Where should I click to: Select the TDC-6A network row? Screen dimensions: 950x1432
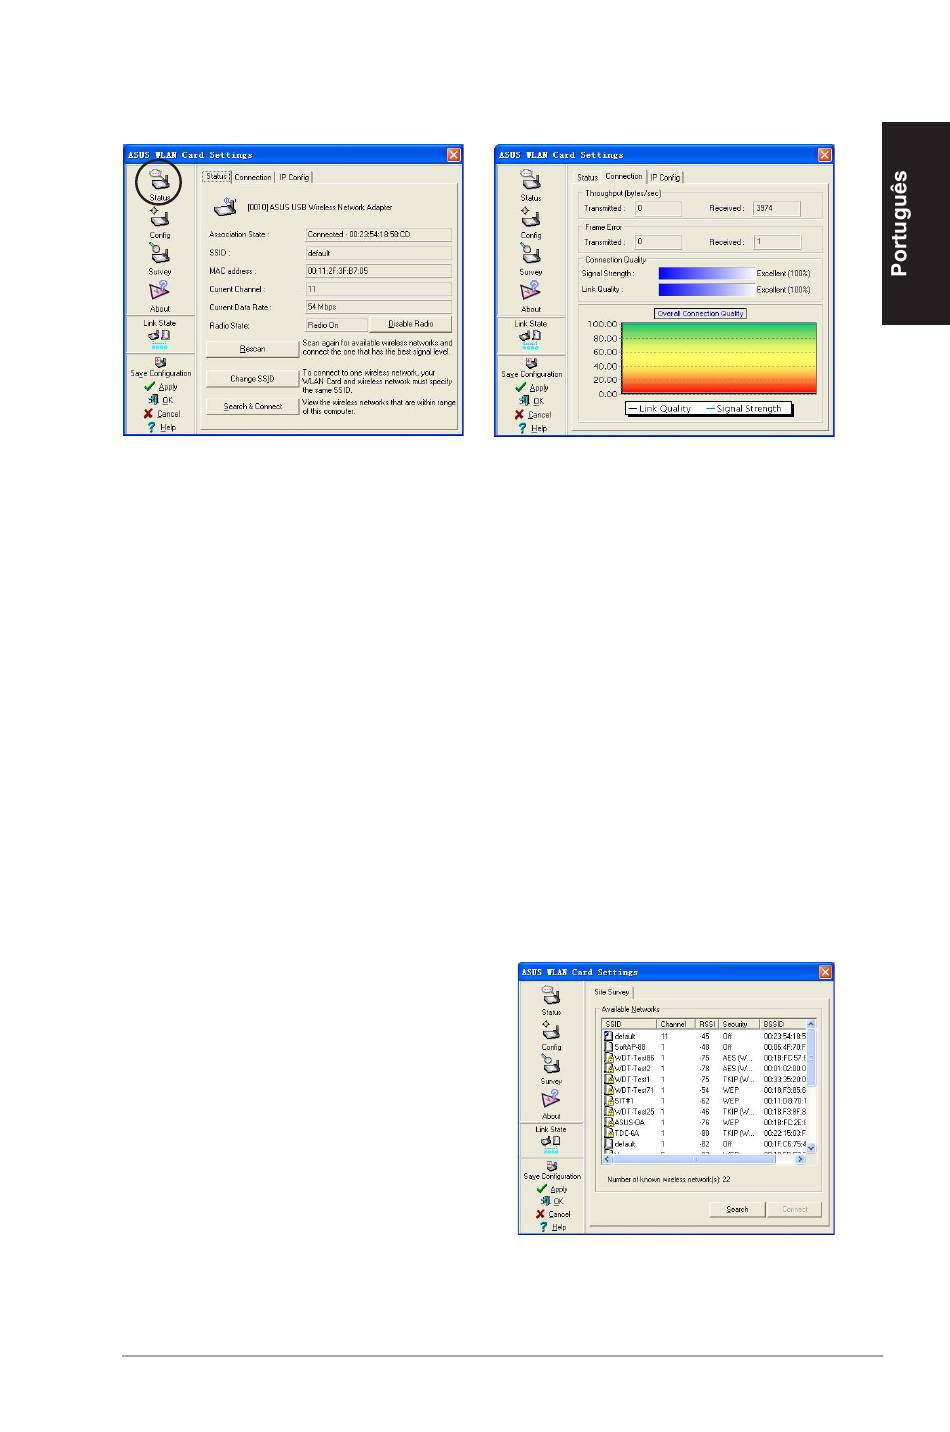704,1133
